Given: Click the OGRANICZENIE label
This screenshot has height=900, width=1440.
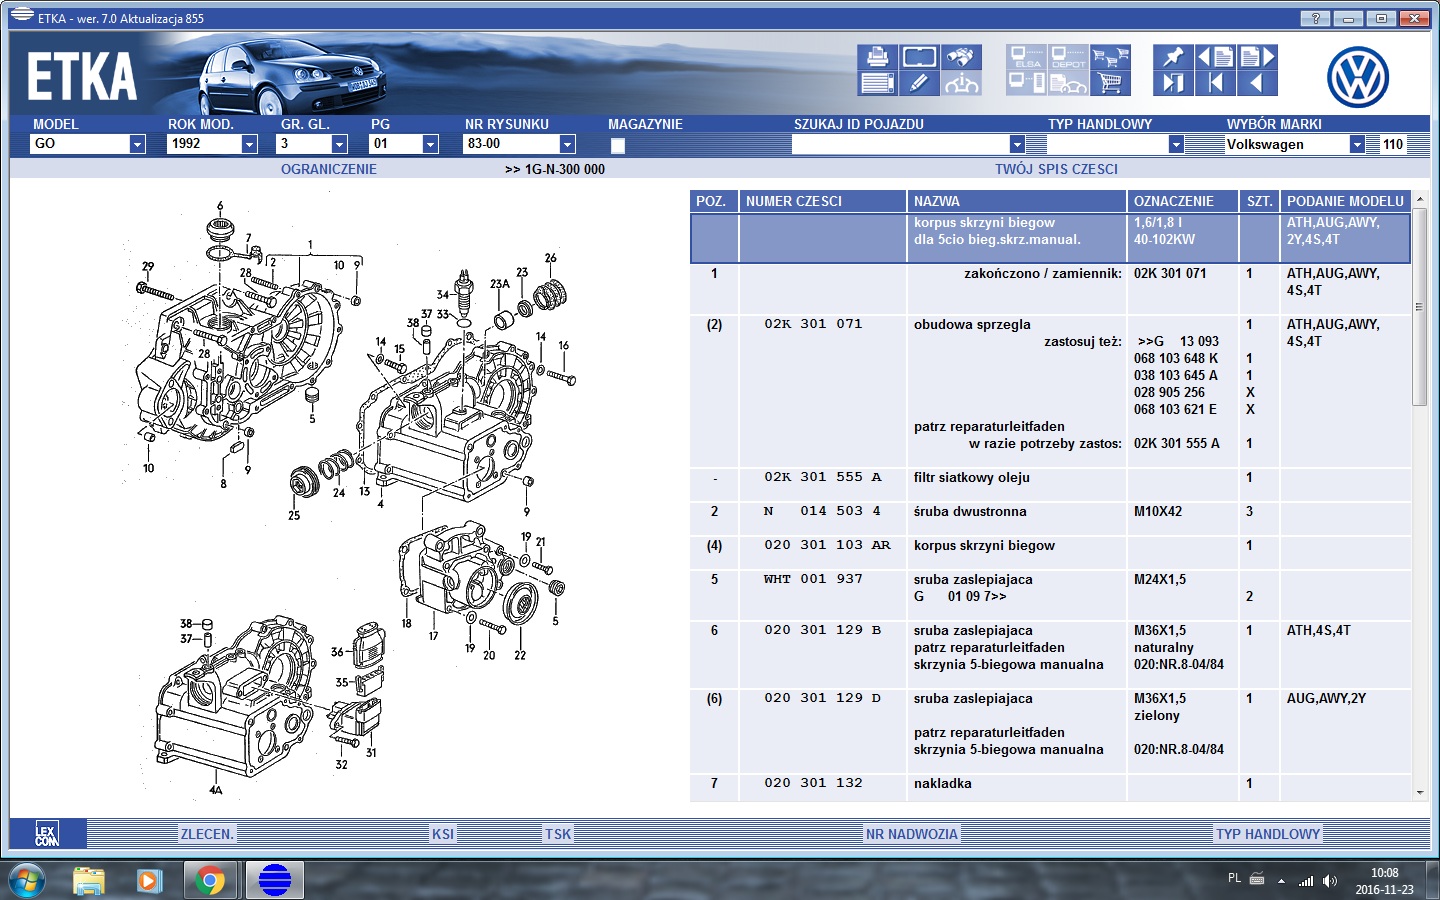Looking at the screenshot, I should pyautogui.click(x=329, y=169).
